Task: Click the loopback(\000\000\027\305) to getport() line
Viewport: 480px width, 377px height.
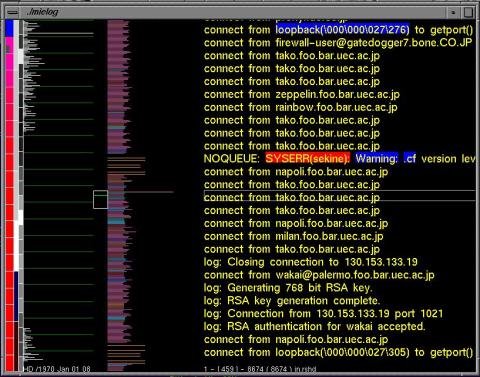Action: [x=338, y=352]
